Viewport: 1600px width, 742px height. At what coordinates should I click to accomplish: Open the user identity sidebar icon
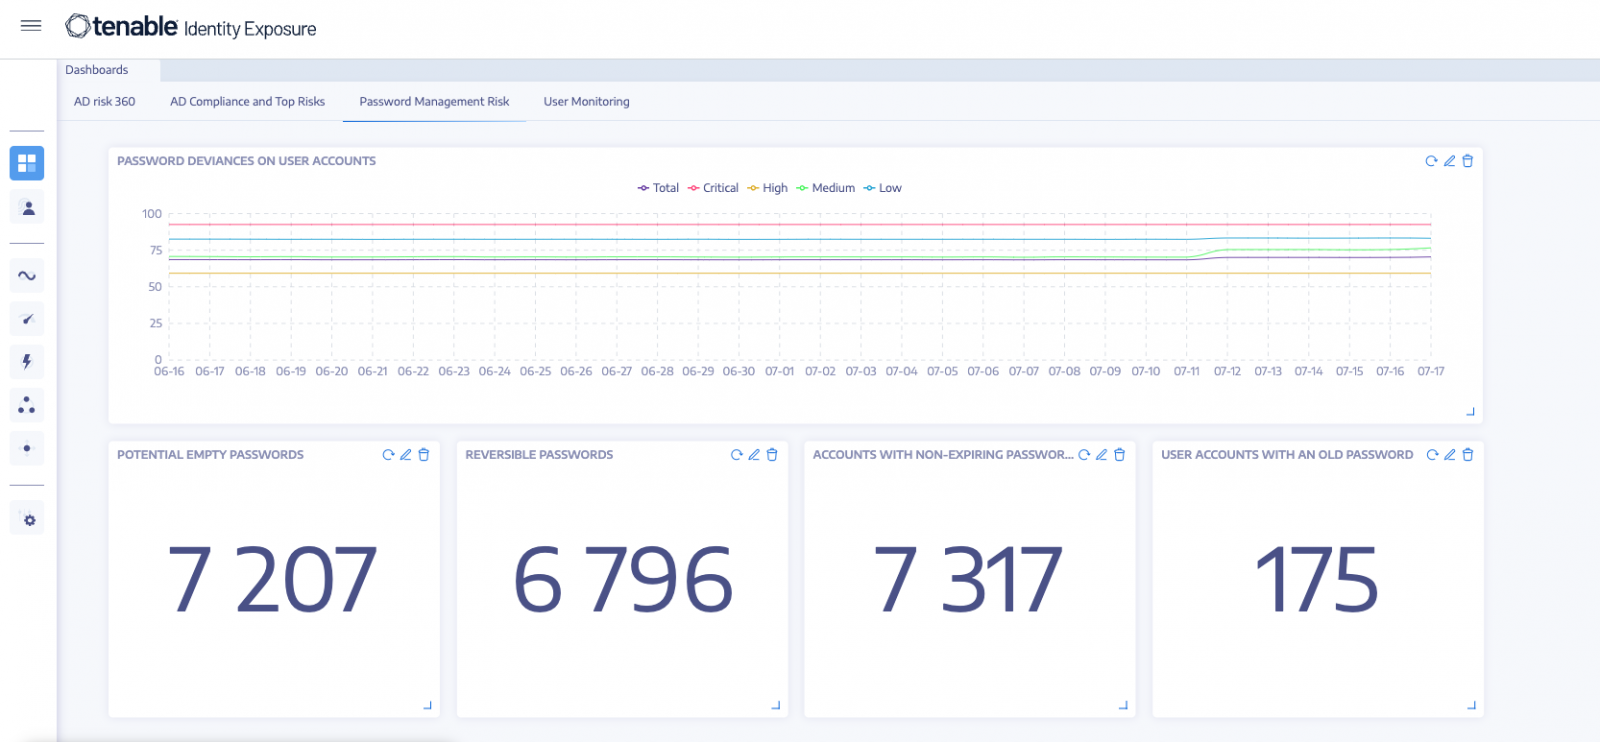click(x=28, y=208)
